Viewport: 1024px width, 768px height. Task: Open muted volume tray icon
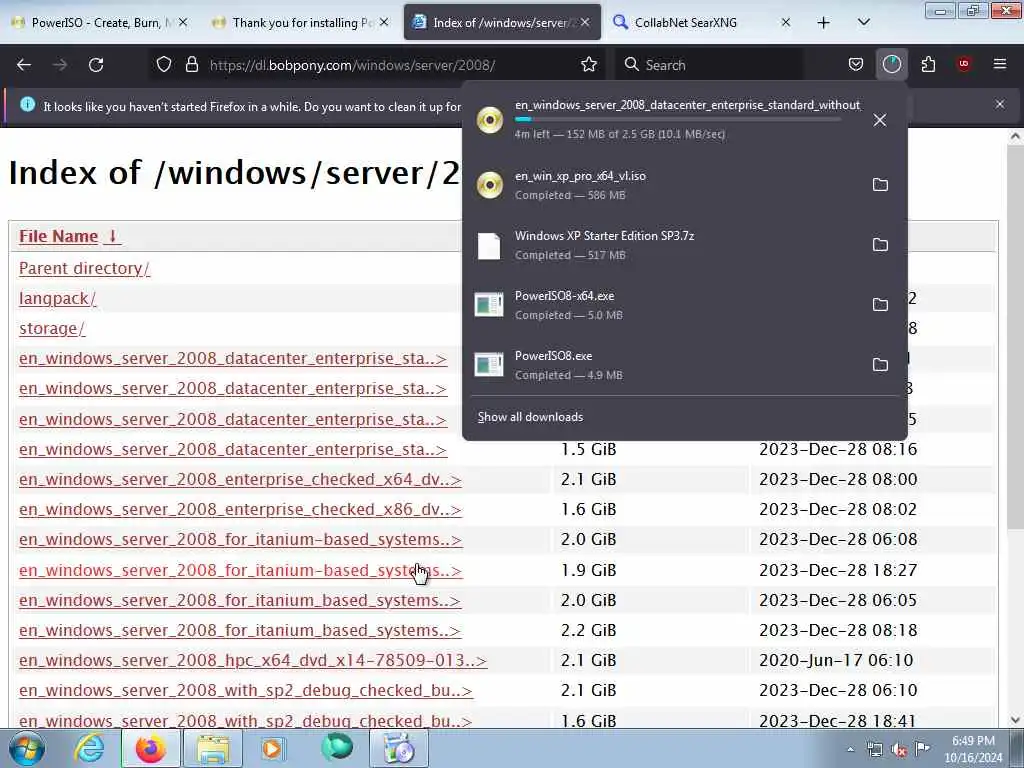point(899,750)
